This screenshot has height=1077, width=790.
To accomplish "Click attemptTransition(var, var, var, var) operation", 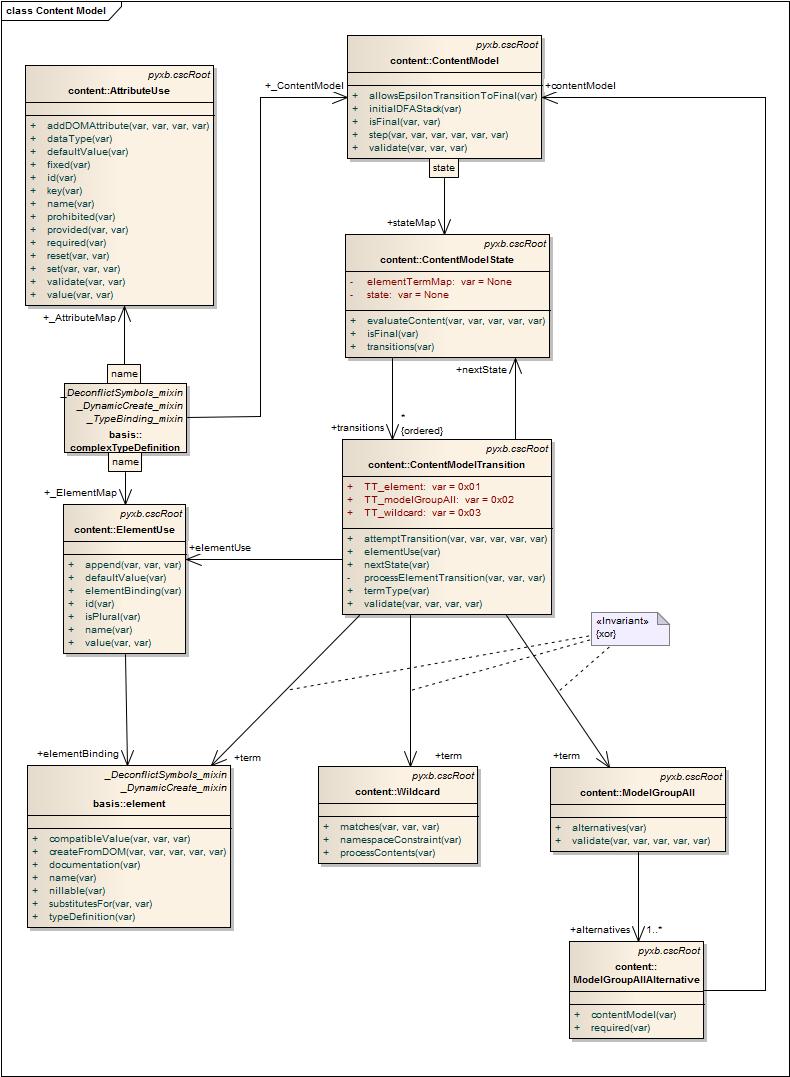I will [455, 538].
